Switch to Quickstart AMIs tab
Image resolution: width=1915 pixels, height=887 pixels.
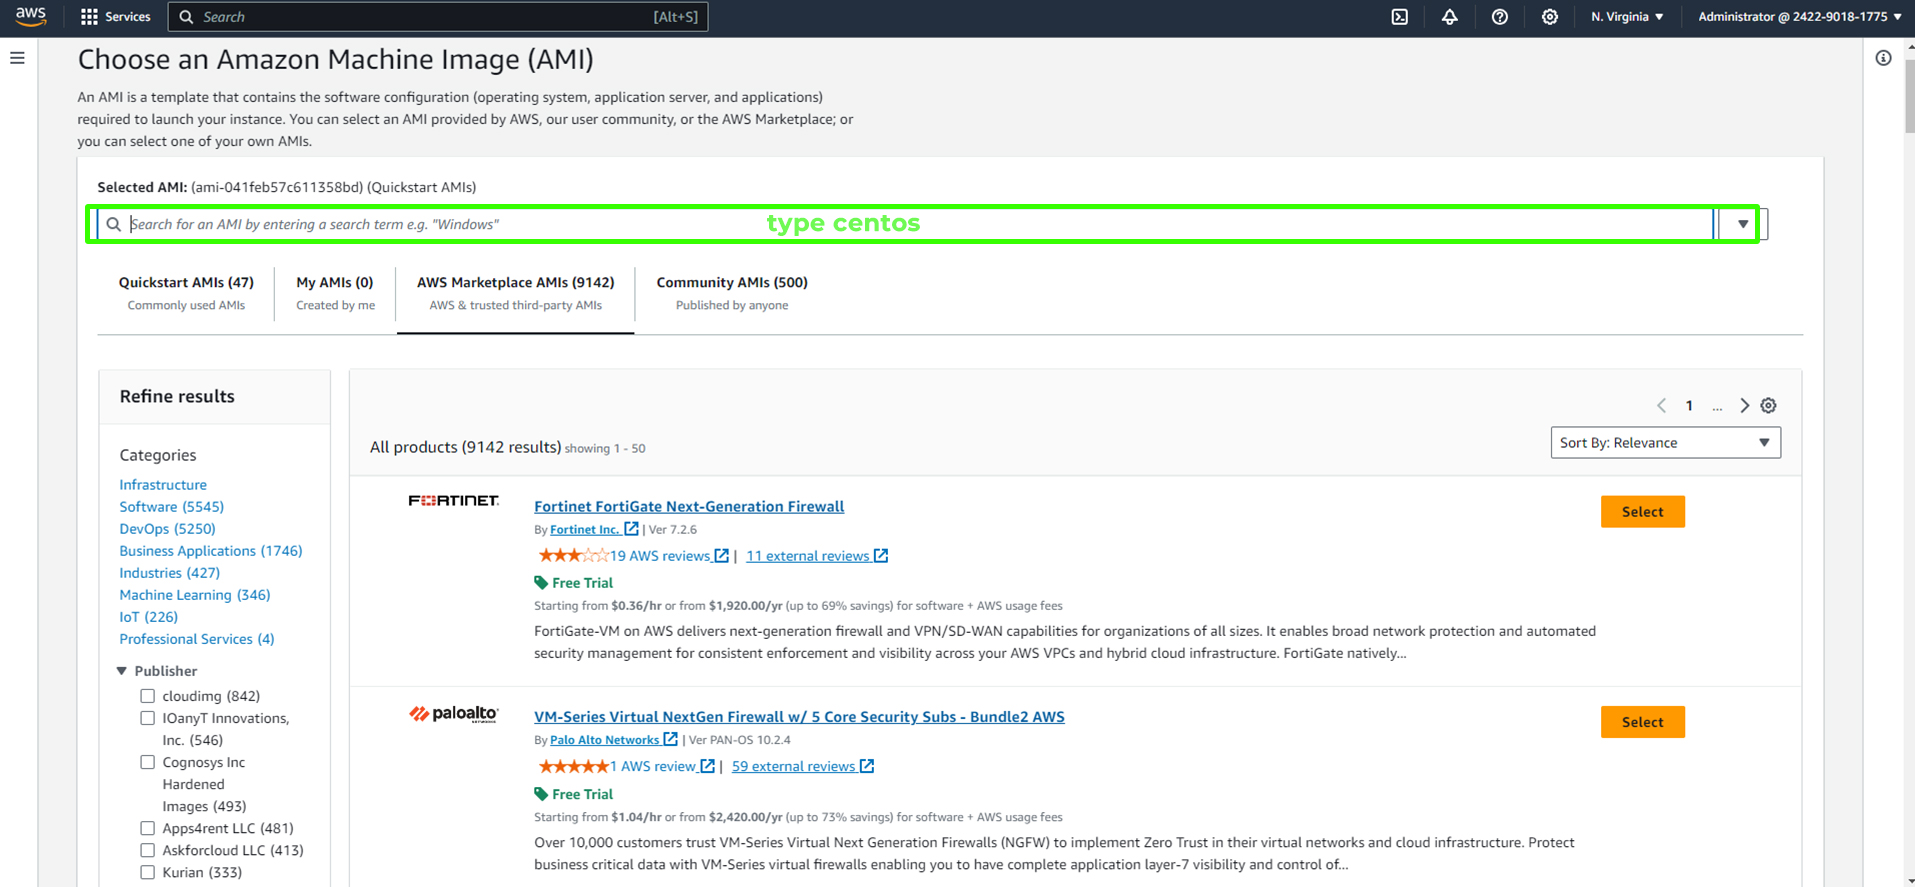186,293
